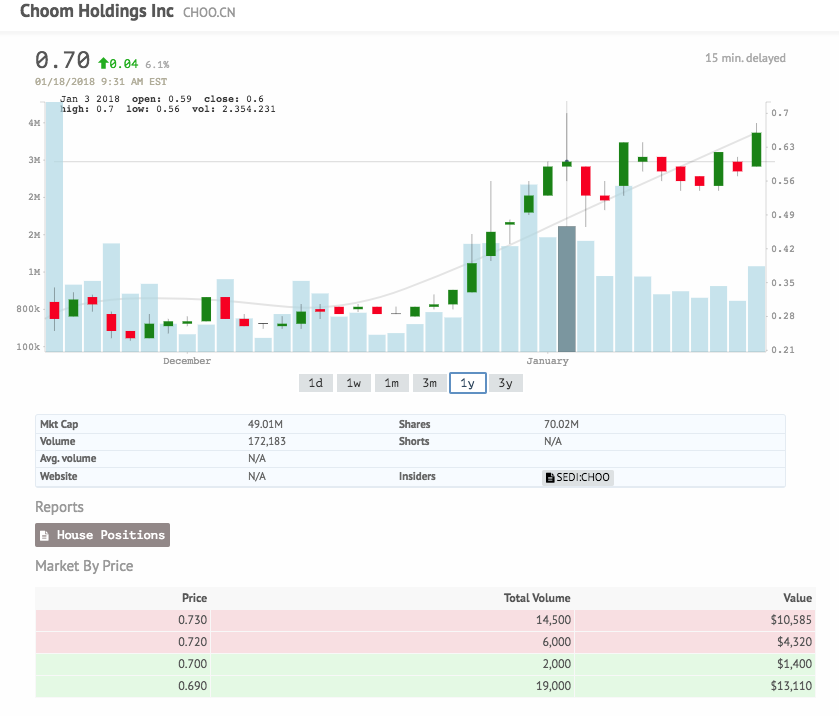Click the 0.690 bid price row
The width and height of the screenshot is (839, 716).
(x=423, y=686)
